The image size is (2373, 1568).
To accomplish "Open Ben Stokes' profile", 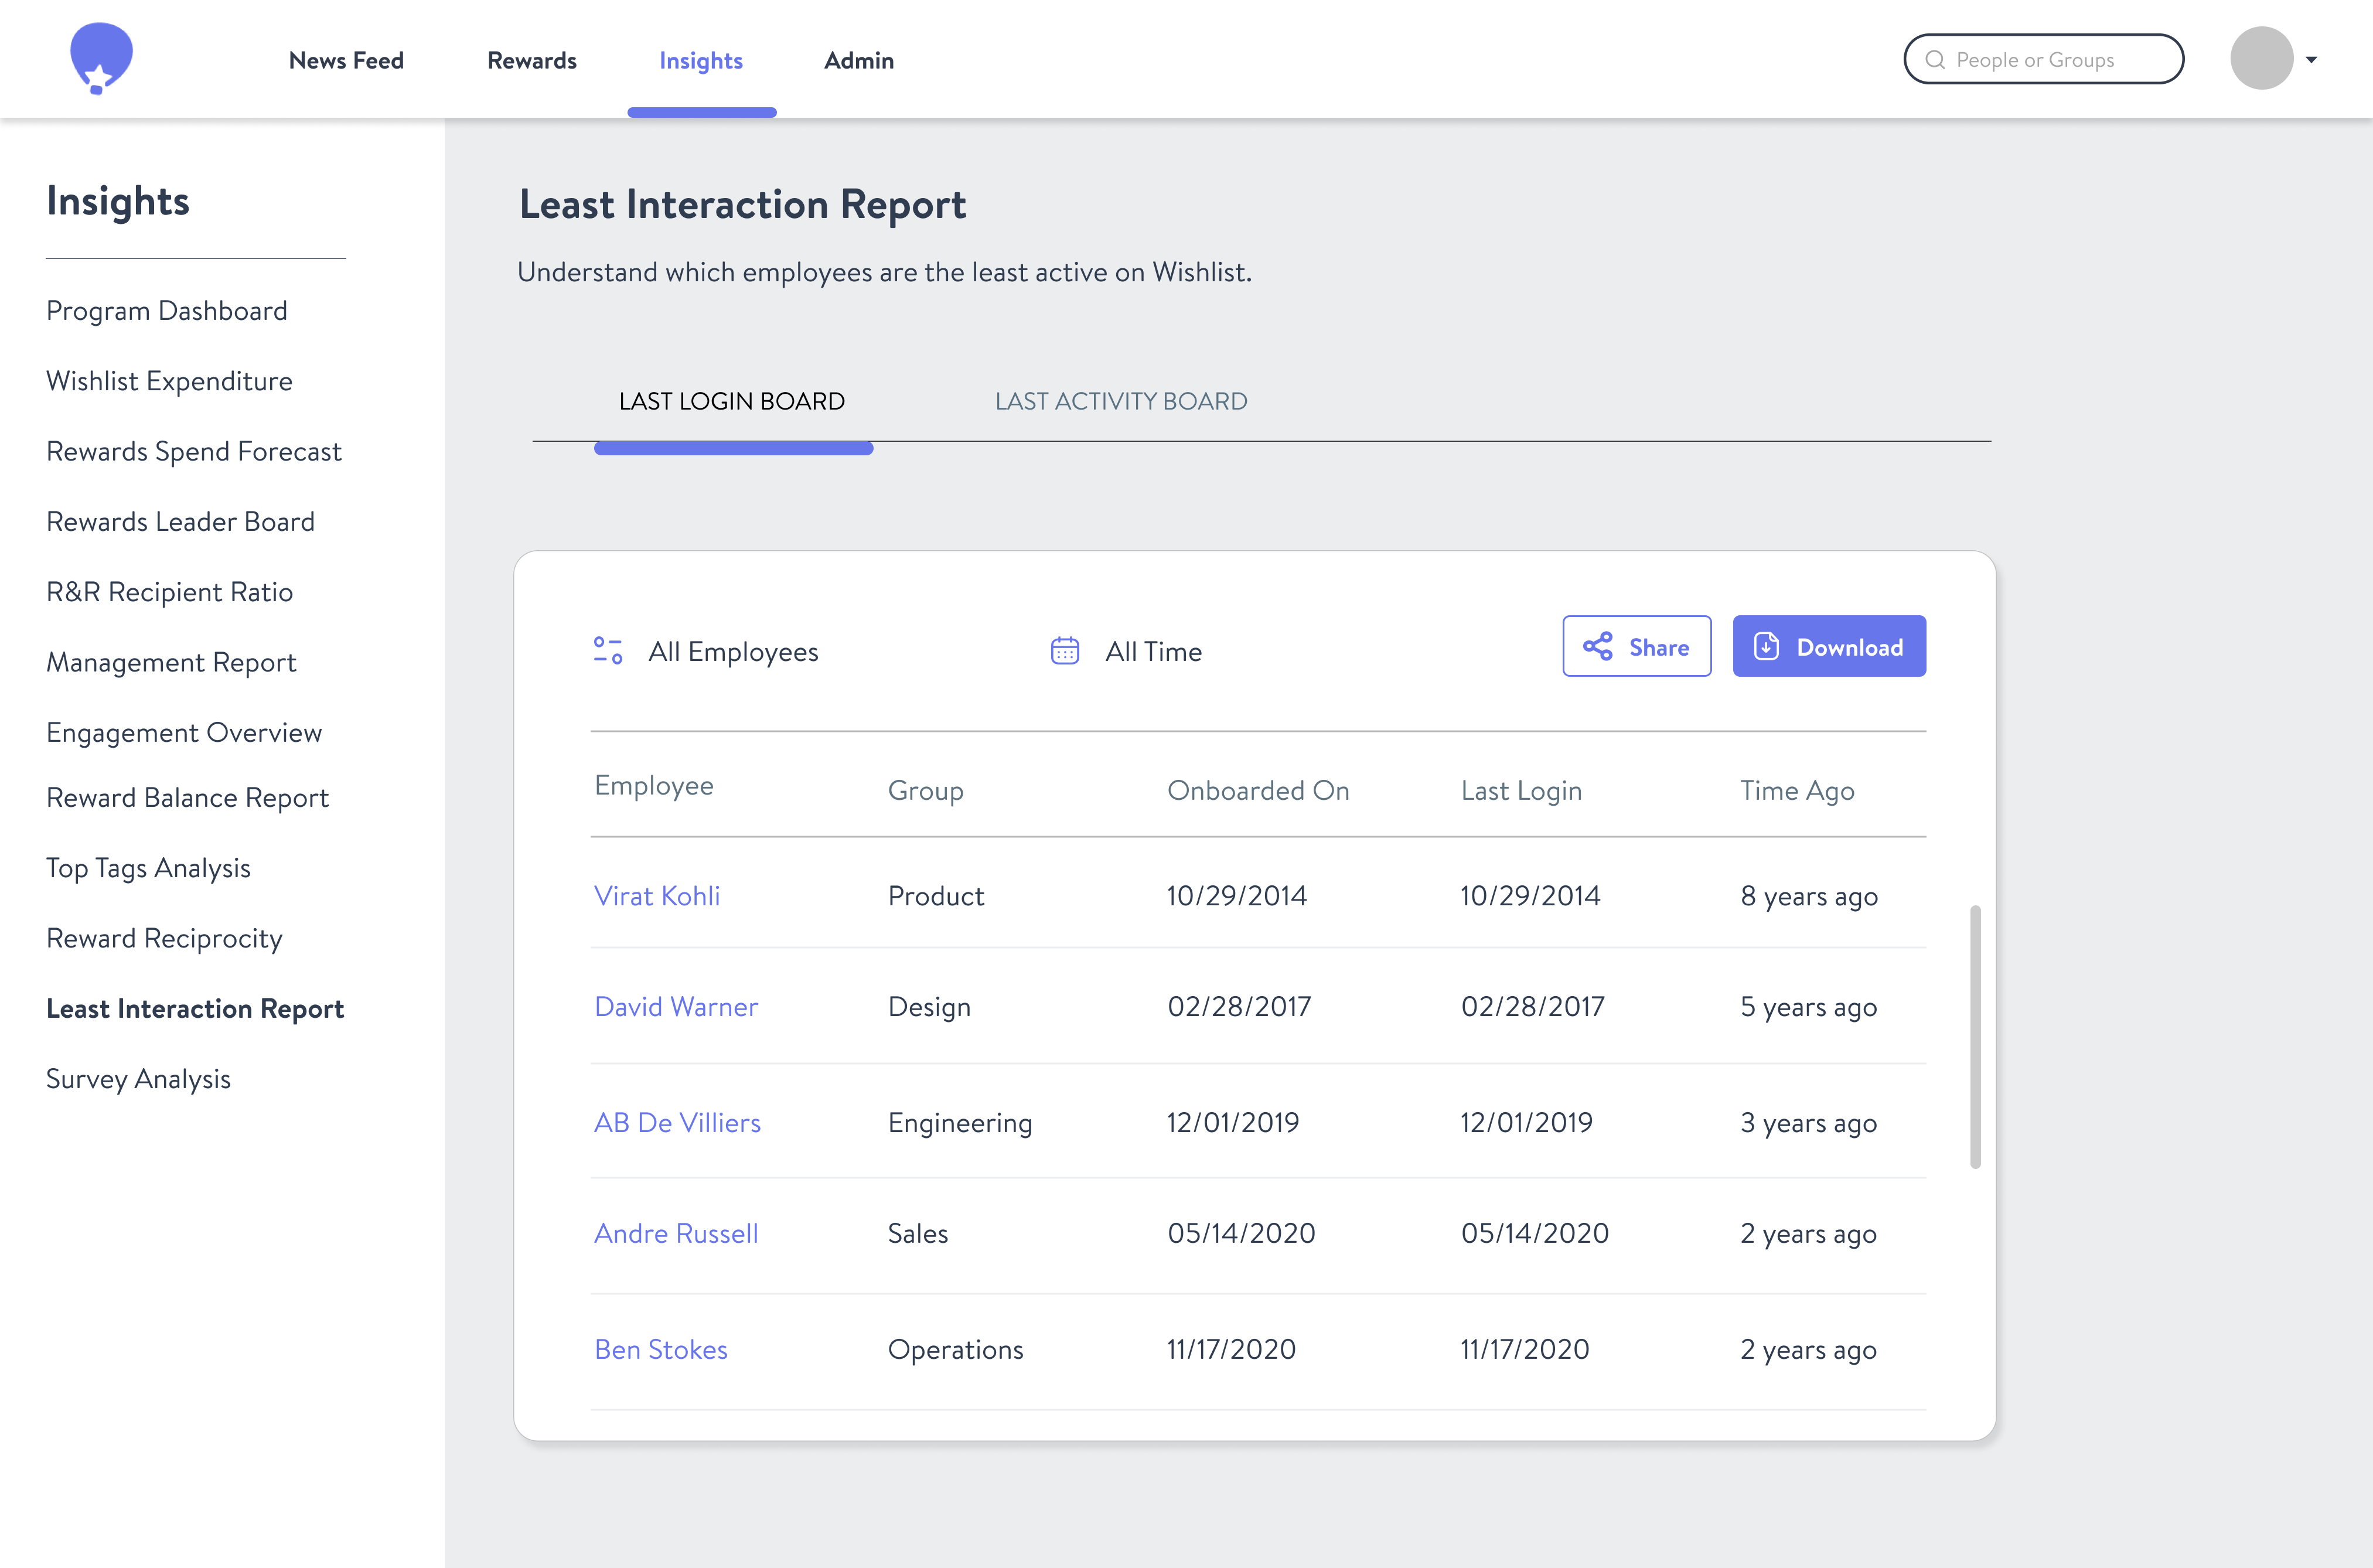I will (x=661, y=1350).
